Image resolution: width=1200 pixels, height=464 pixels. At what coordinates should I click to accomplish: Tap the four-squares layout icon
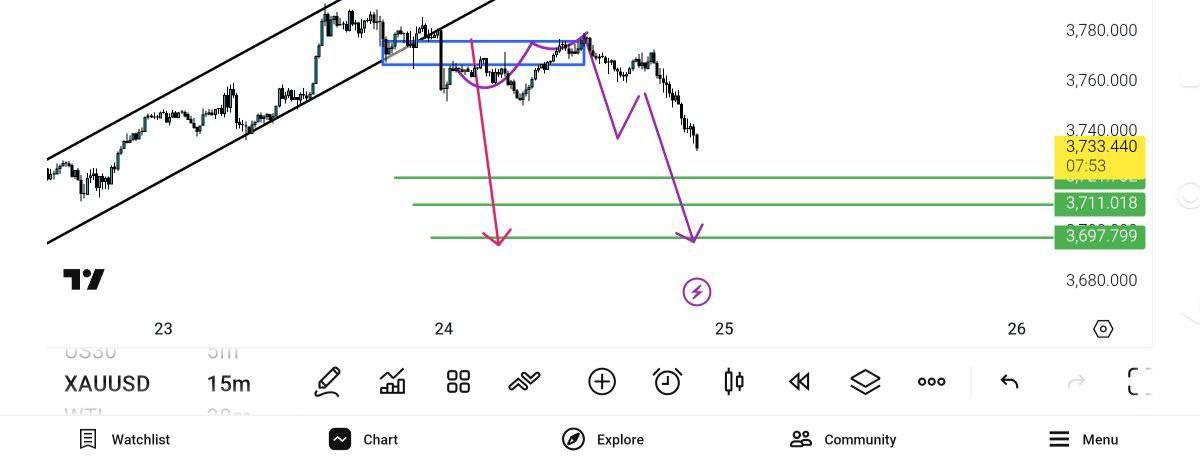point(458,382)
